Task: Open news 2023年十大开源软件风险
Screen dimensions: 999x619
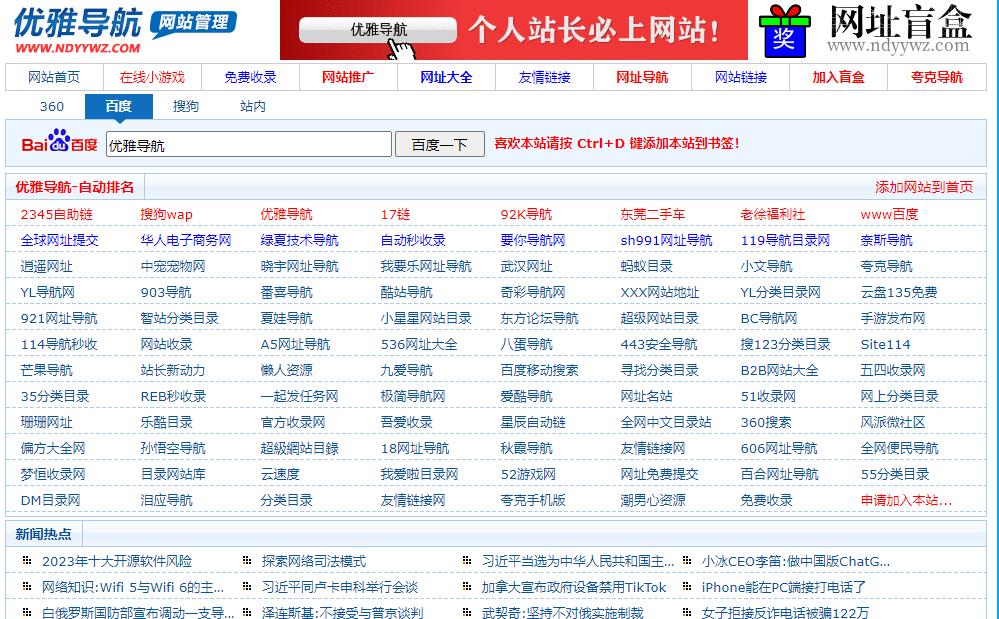Action: (x=117, y=561)
